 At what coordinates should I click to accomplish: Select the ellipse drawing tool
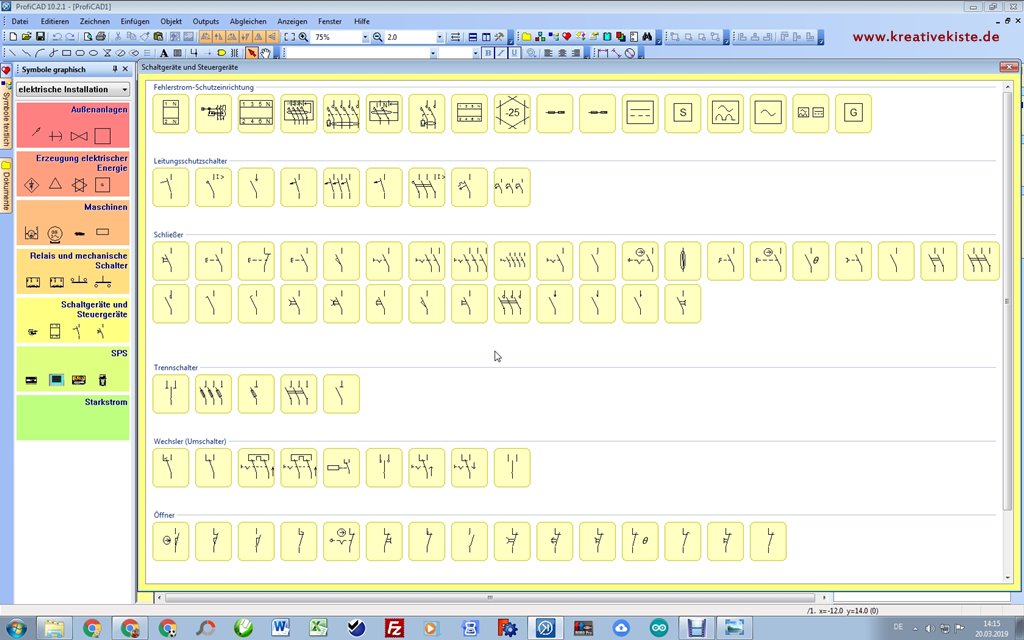point(93,53)
